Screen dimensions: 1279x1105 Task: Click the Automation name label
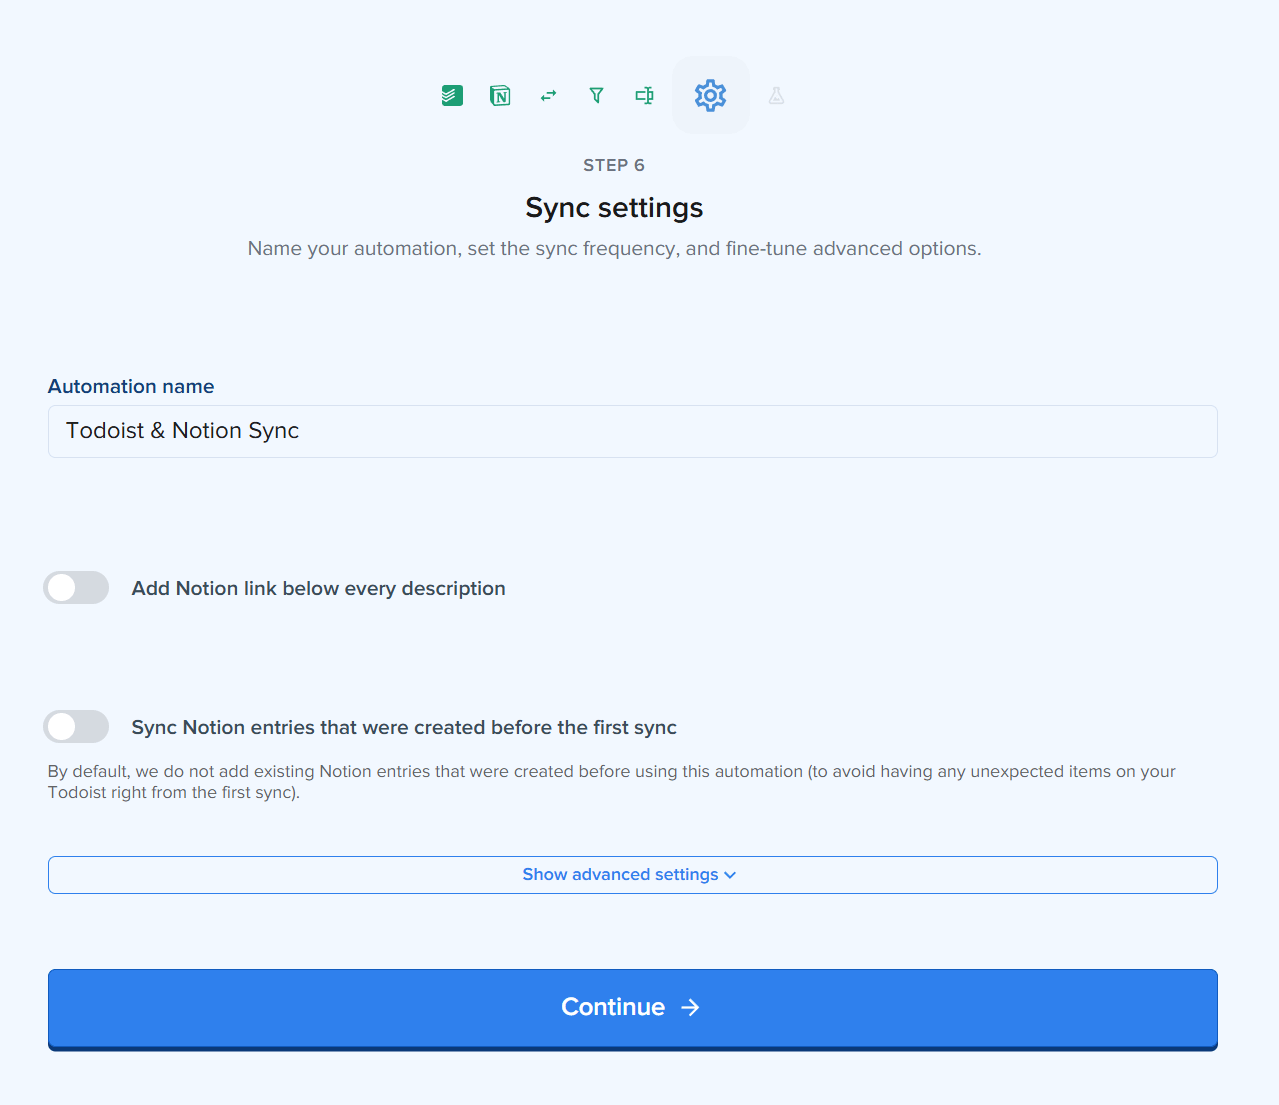(131, 386)
